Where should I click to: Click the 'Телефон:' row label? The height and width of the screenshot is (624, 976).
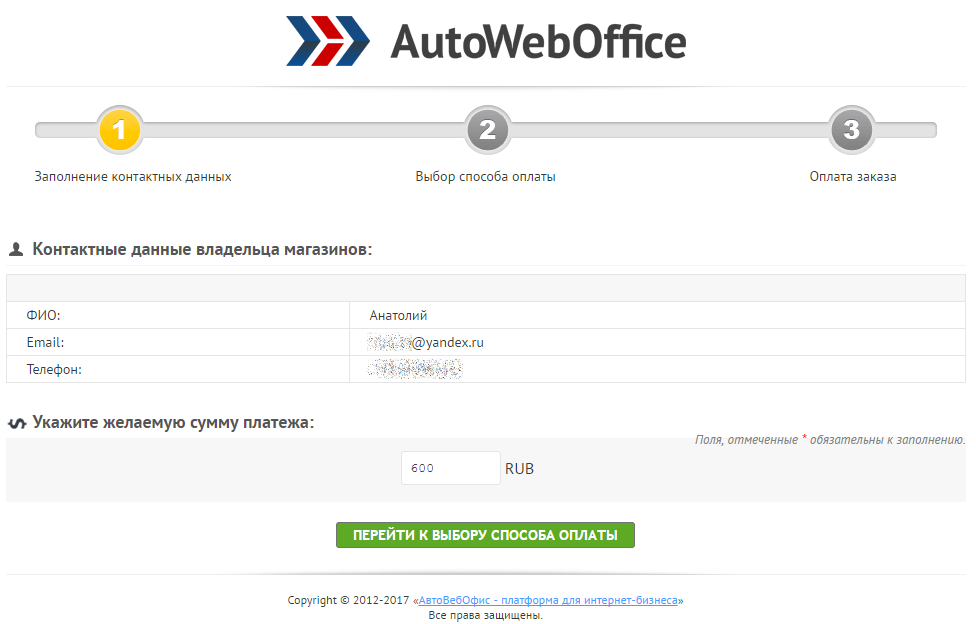(53, 370)
